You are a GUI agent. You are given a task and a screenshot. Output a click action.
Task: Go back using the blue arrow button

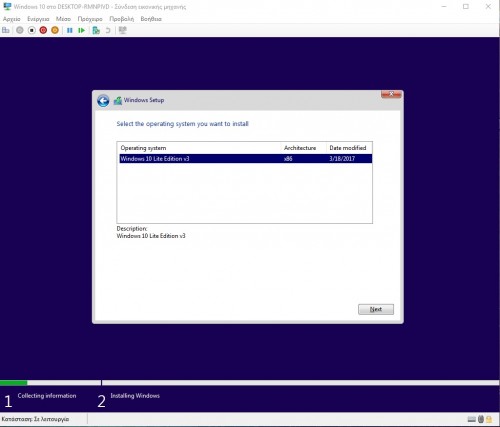[103, 100]
